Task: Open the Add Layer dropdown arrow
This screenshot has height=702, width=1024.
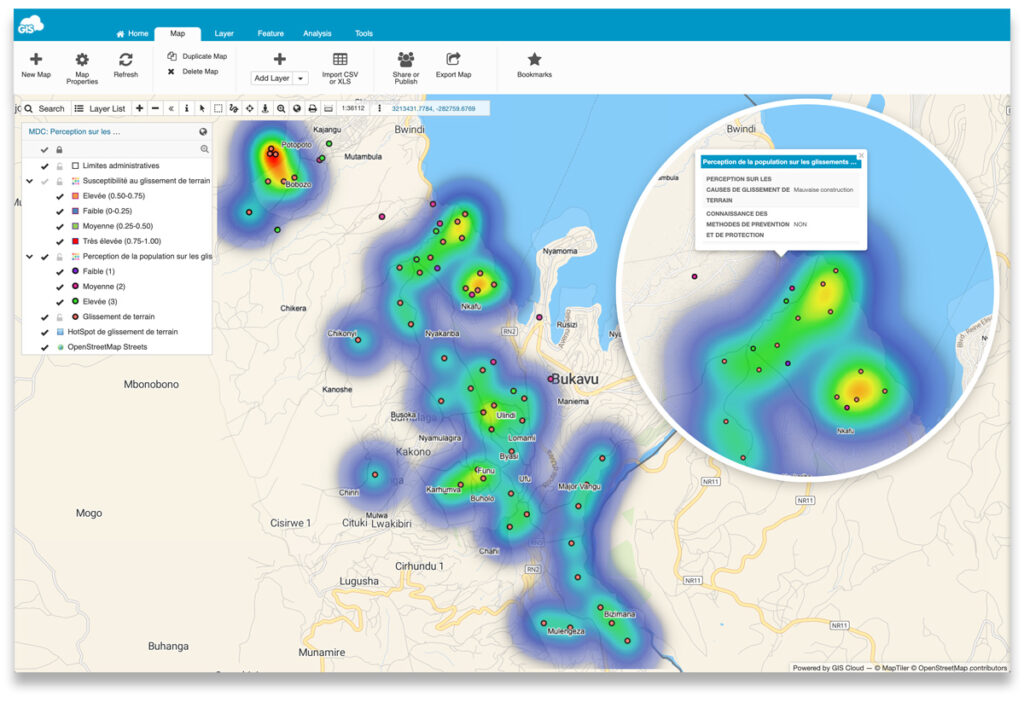Action: [x=301, y=78]
